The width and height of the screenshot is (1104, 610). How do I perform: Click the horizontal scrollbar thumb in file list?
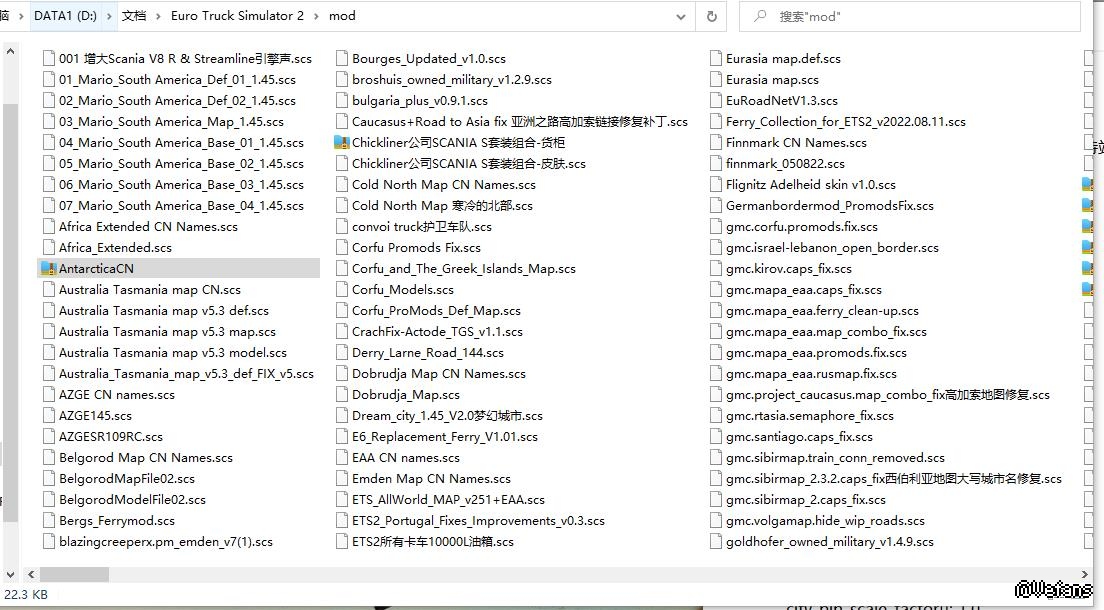point(73,574)
